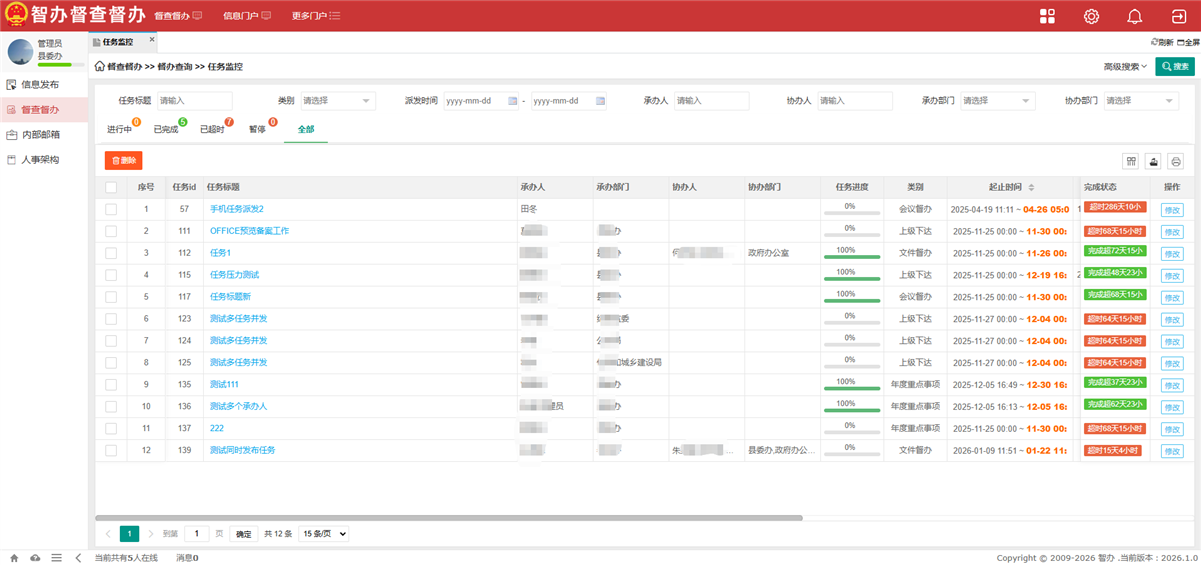1201x565 pixels.
Task: Open the page size 15条/页 dropdown
Action: pyautogui.click(x=323, y=534)
